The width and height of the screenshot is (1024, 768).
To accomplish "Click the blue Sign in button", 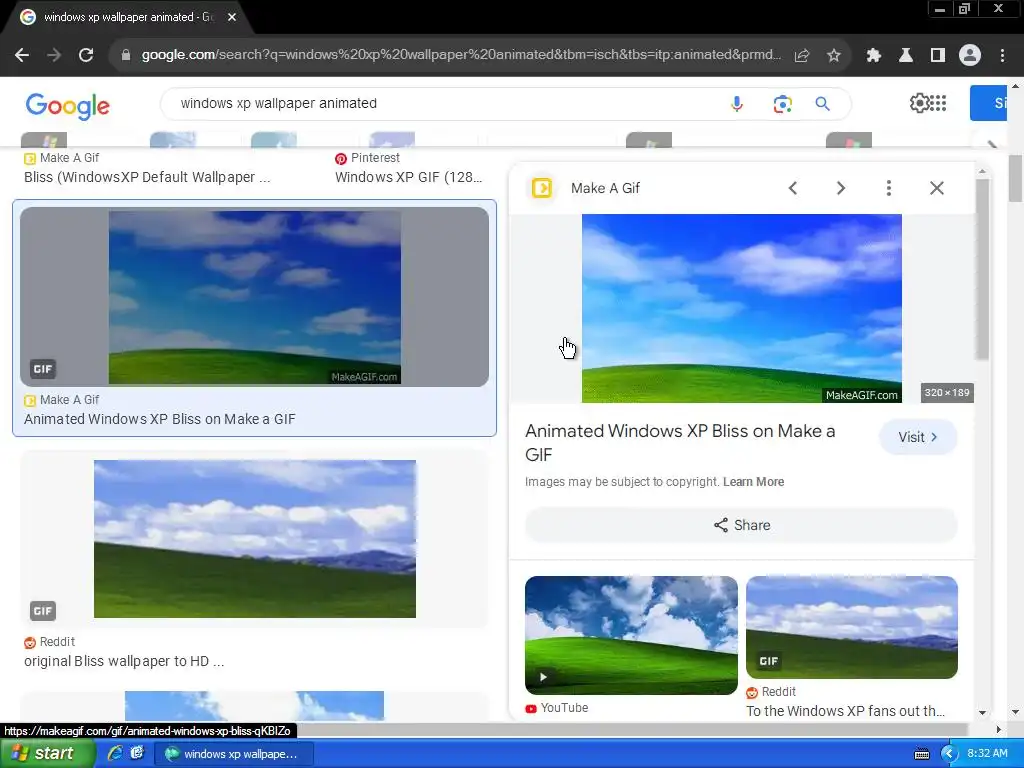I will point(989,103).
